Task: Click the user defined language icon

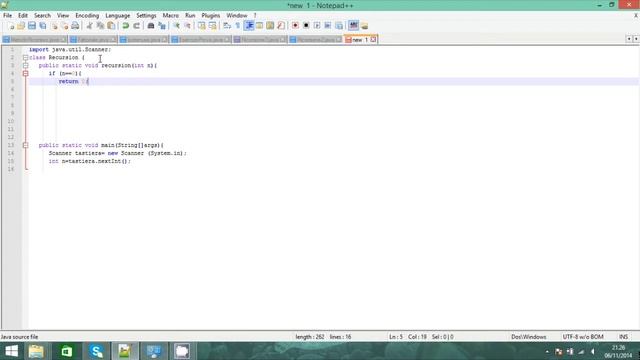Action: 259,26
